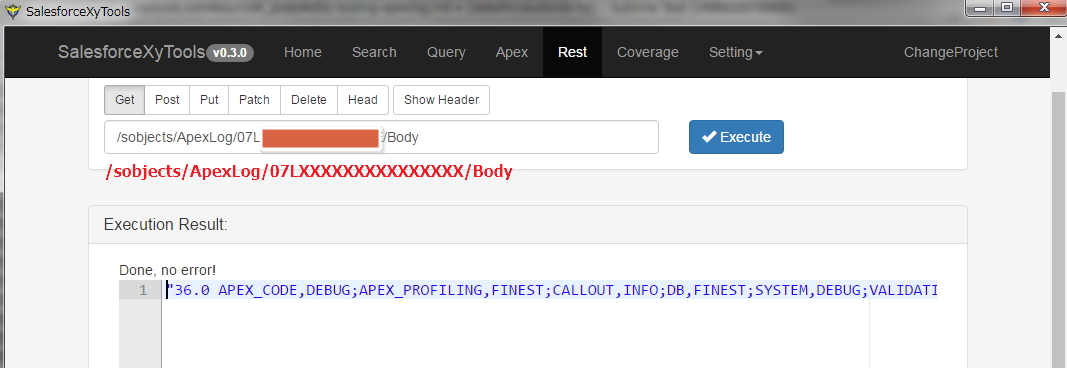Select the Delete request method
The image size is (1067, 368).
point(309,100)
